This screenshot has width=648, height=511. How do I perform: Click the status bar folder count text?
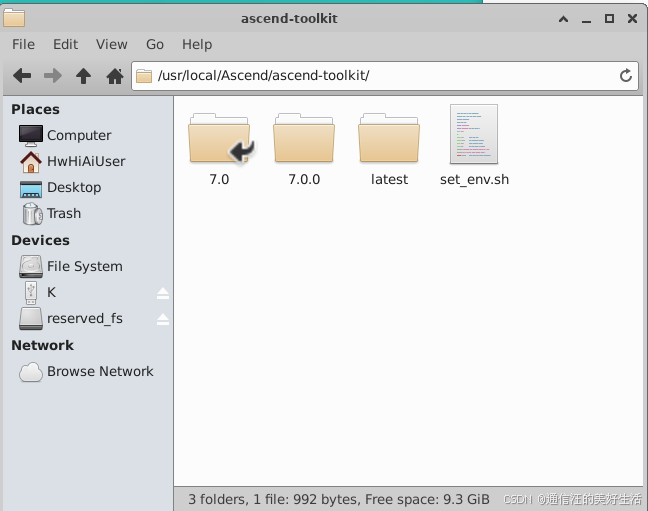[339, 499]
